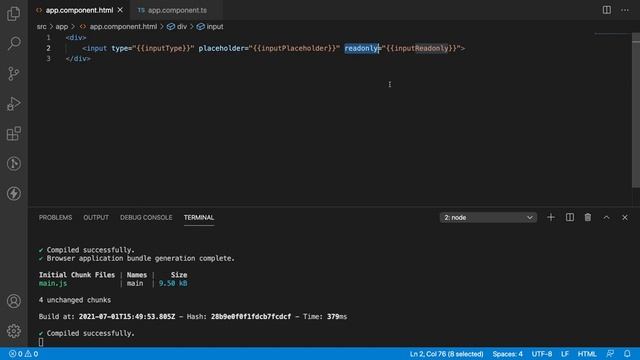Click the 'Ln 2, Col 76' status entry
640x360 pixels.
click(x=447, y=354)
